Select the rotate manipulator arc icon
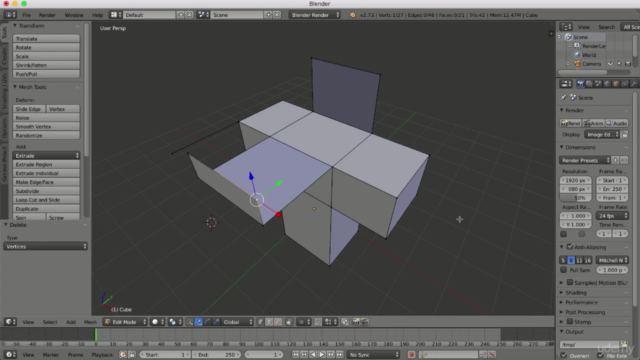The height and width of the screenshot is (360, 640). (x=207, y=322)
